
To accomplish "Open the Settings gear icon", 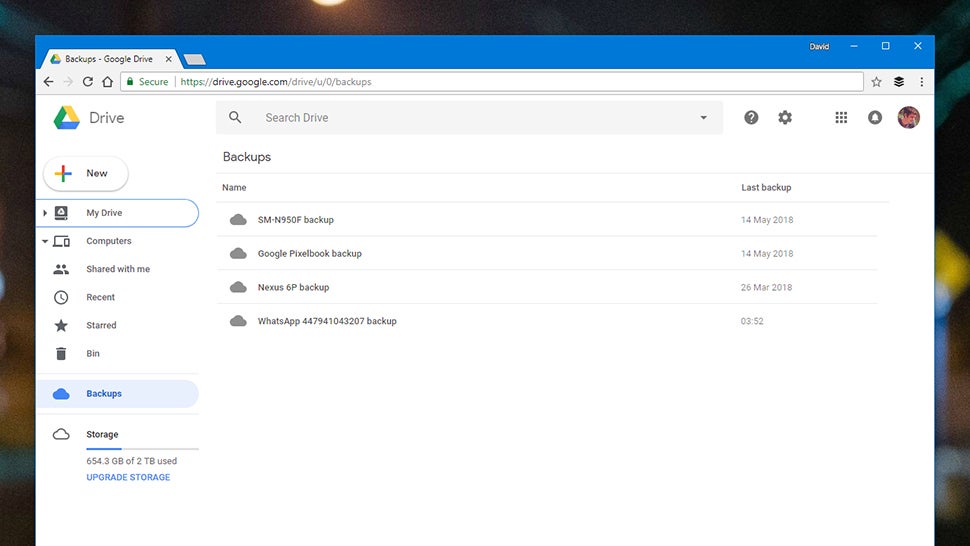I will coord(785,117).
